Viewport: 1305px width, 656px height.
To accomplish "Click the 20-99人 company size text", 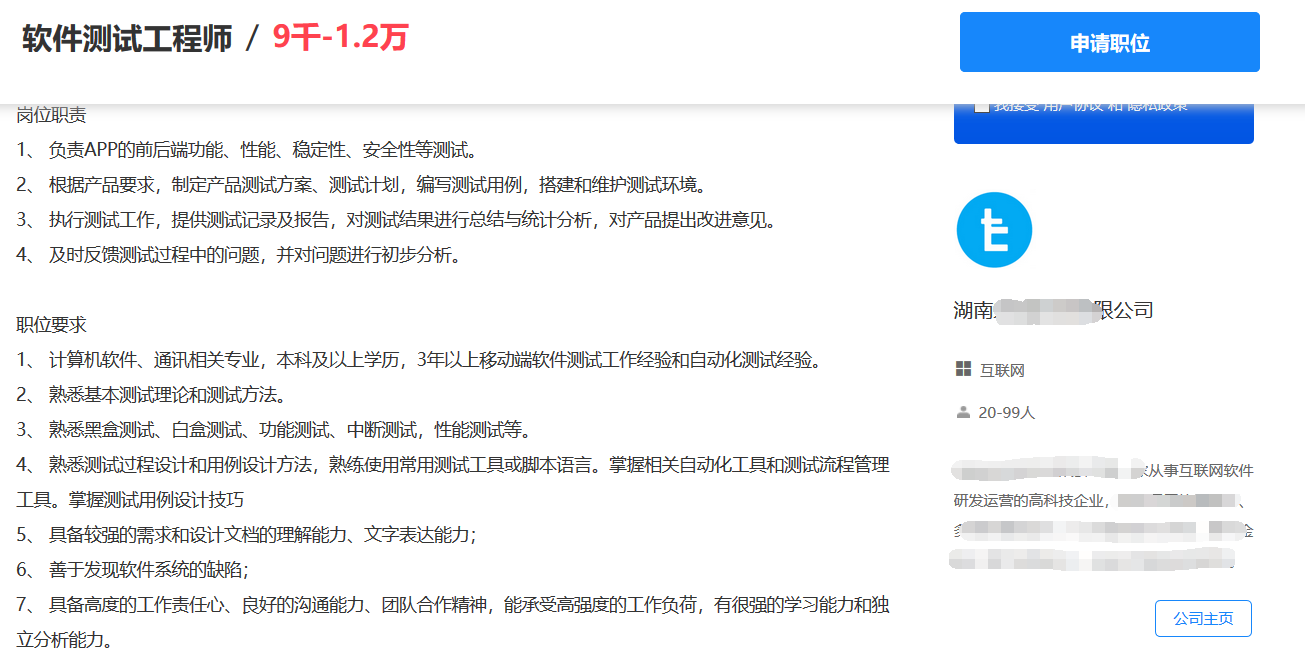I will pos(1006,412).
